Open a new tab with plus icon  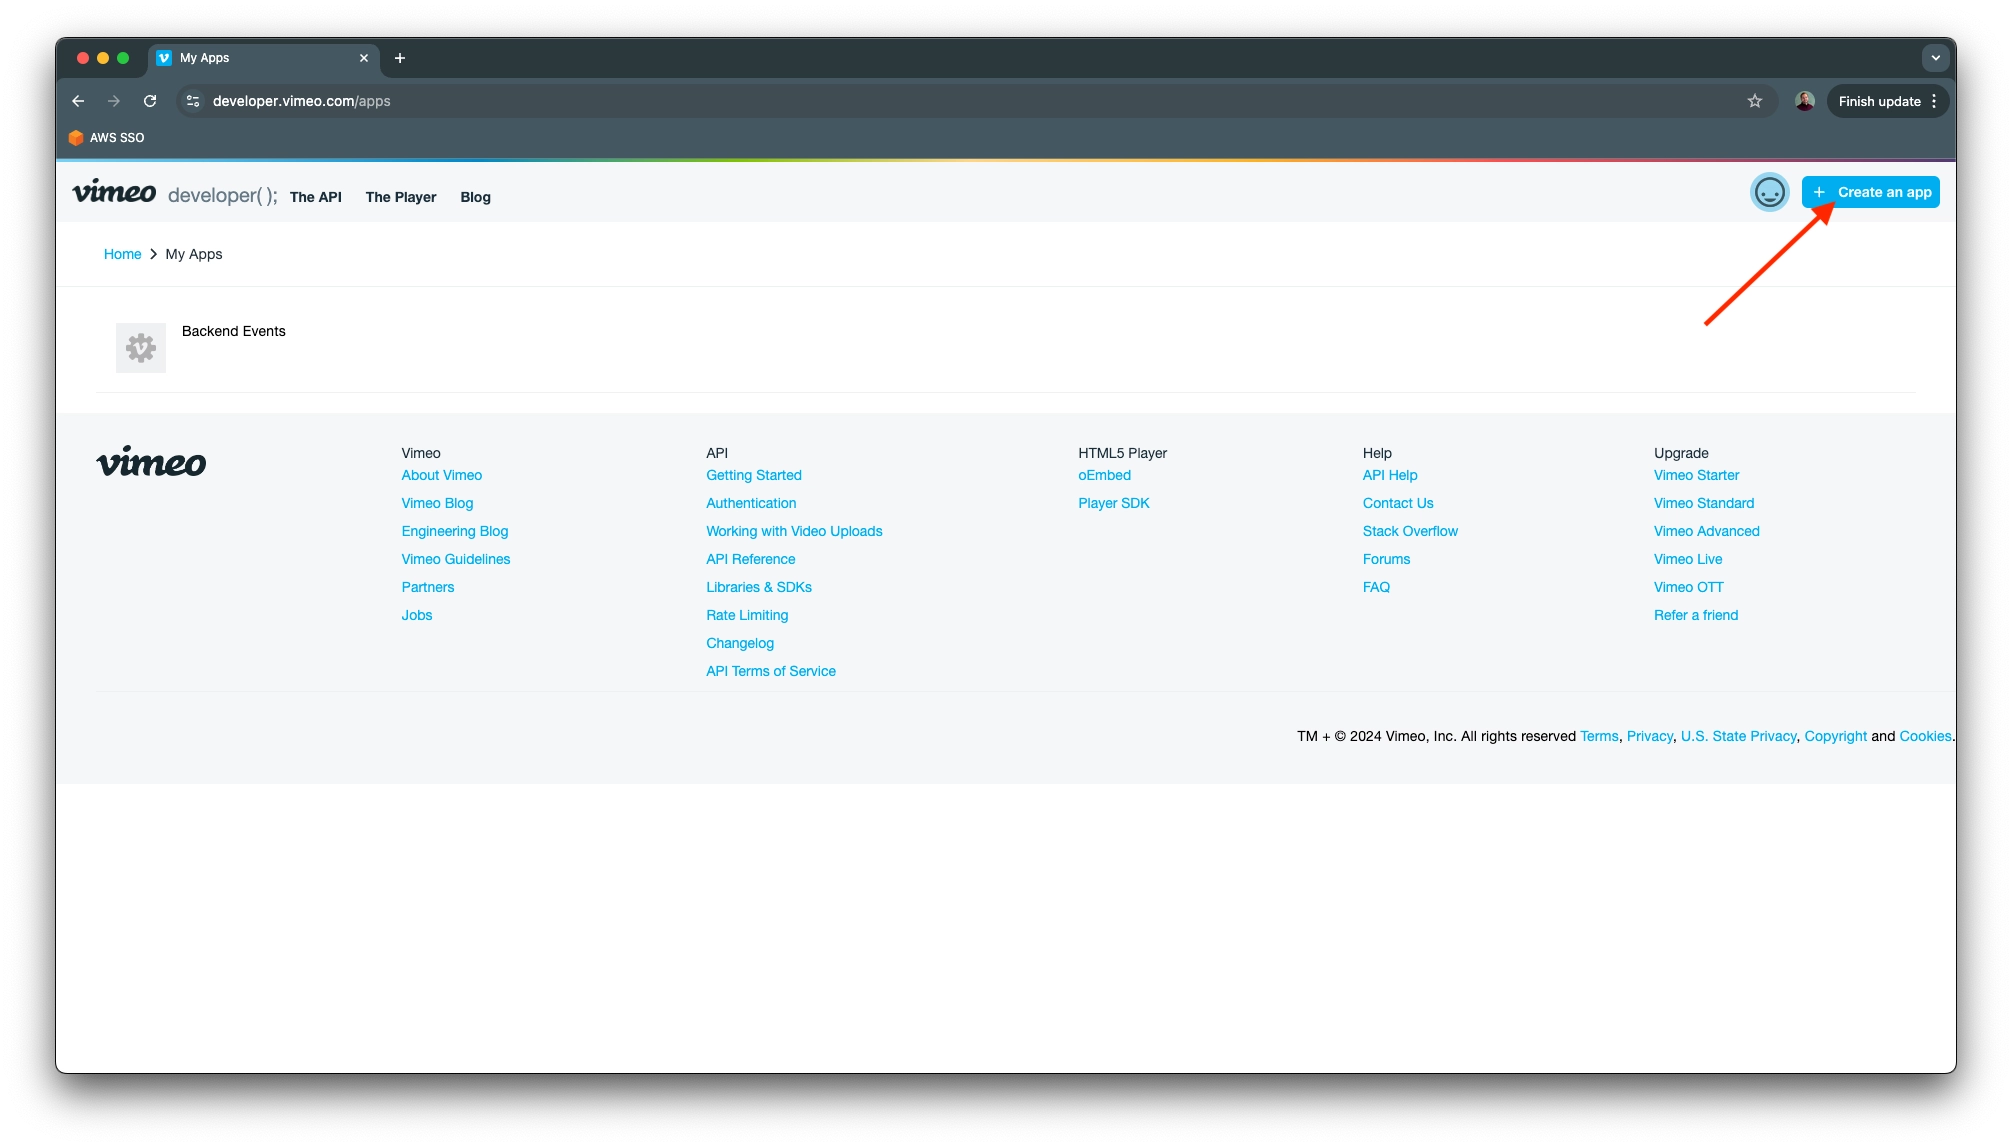coord(400,58)
